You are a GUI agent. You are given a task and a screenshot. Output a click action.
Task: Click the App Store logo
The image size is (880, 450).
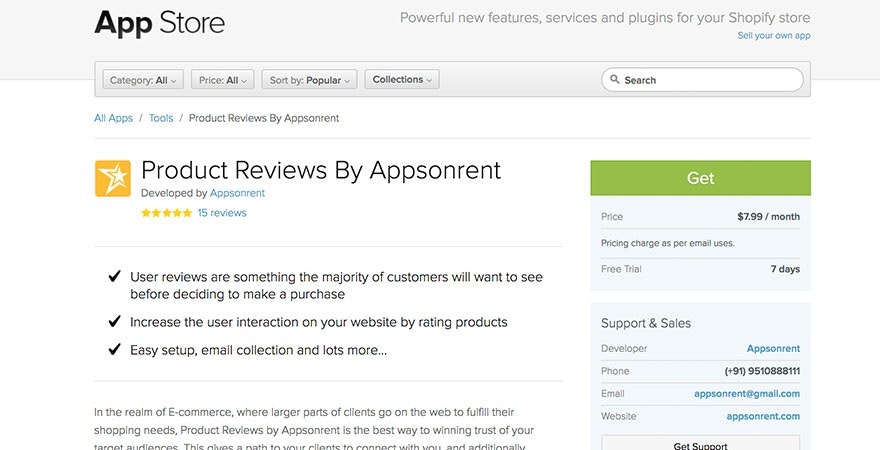160,23
